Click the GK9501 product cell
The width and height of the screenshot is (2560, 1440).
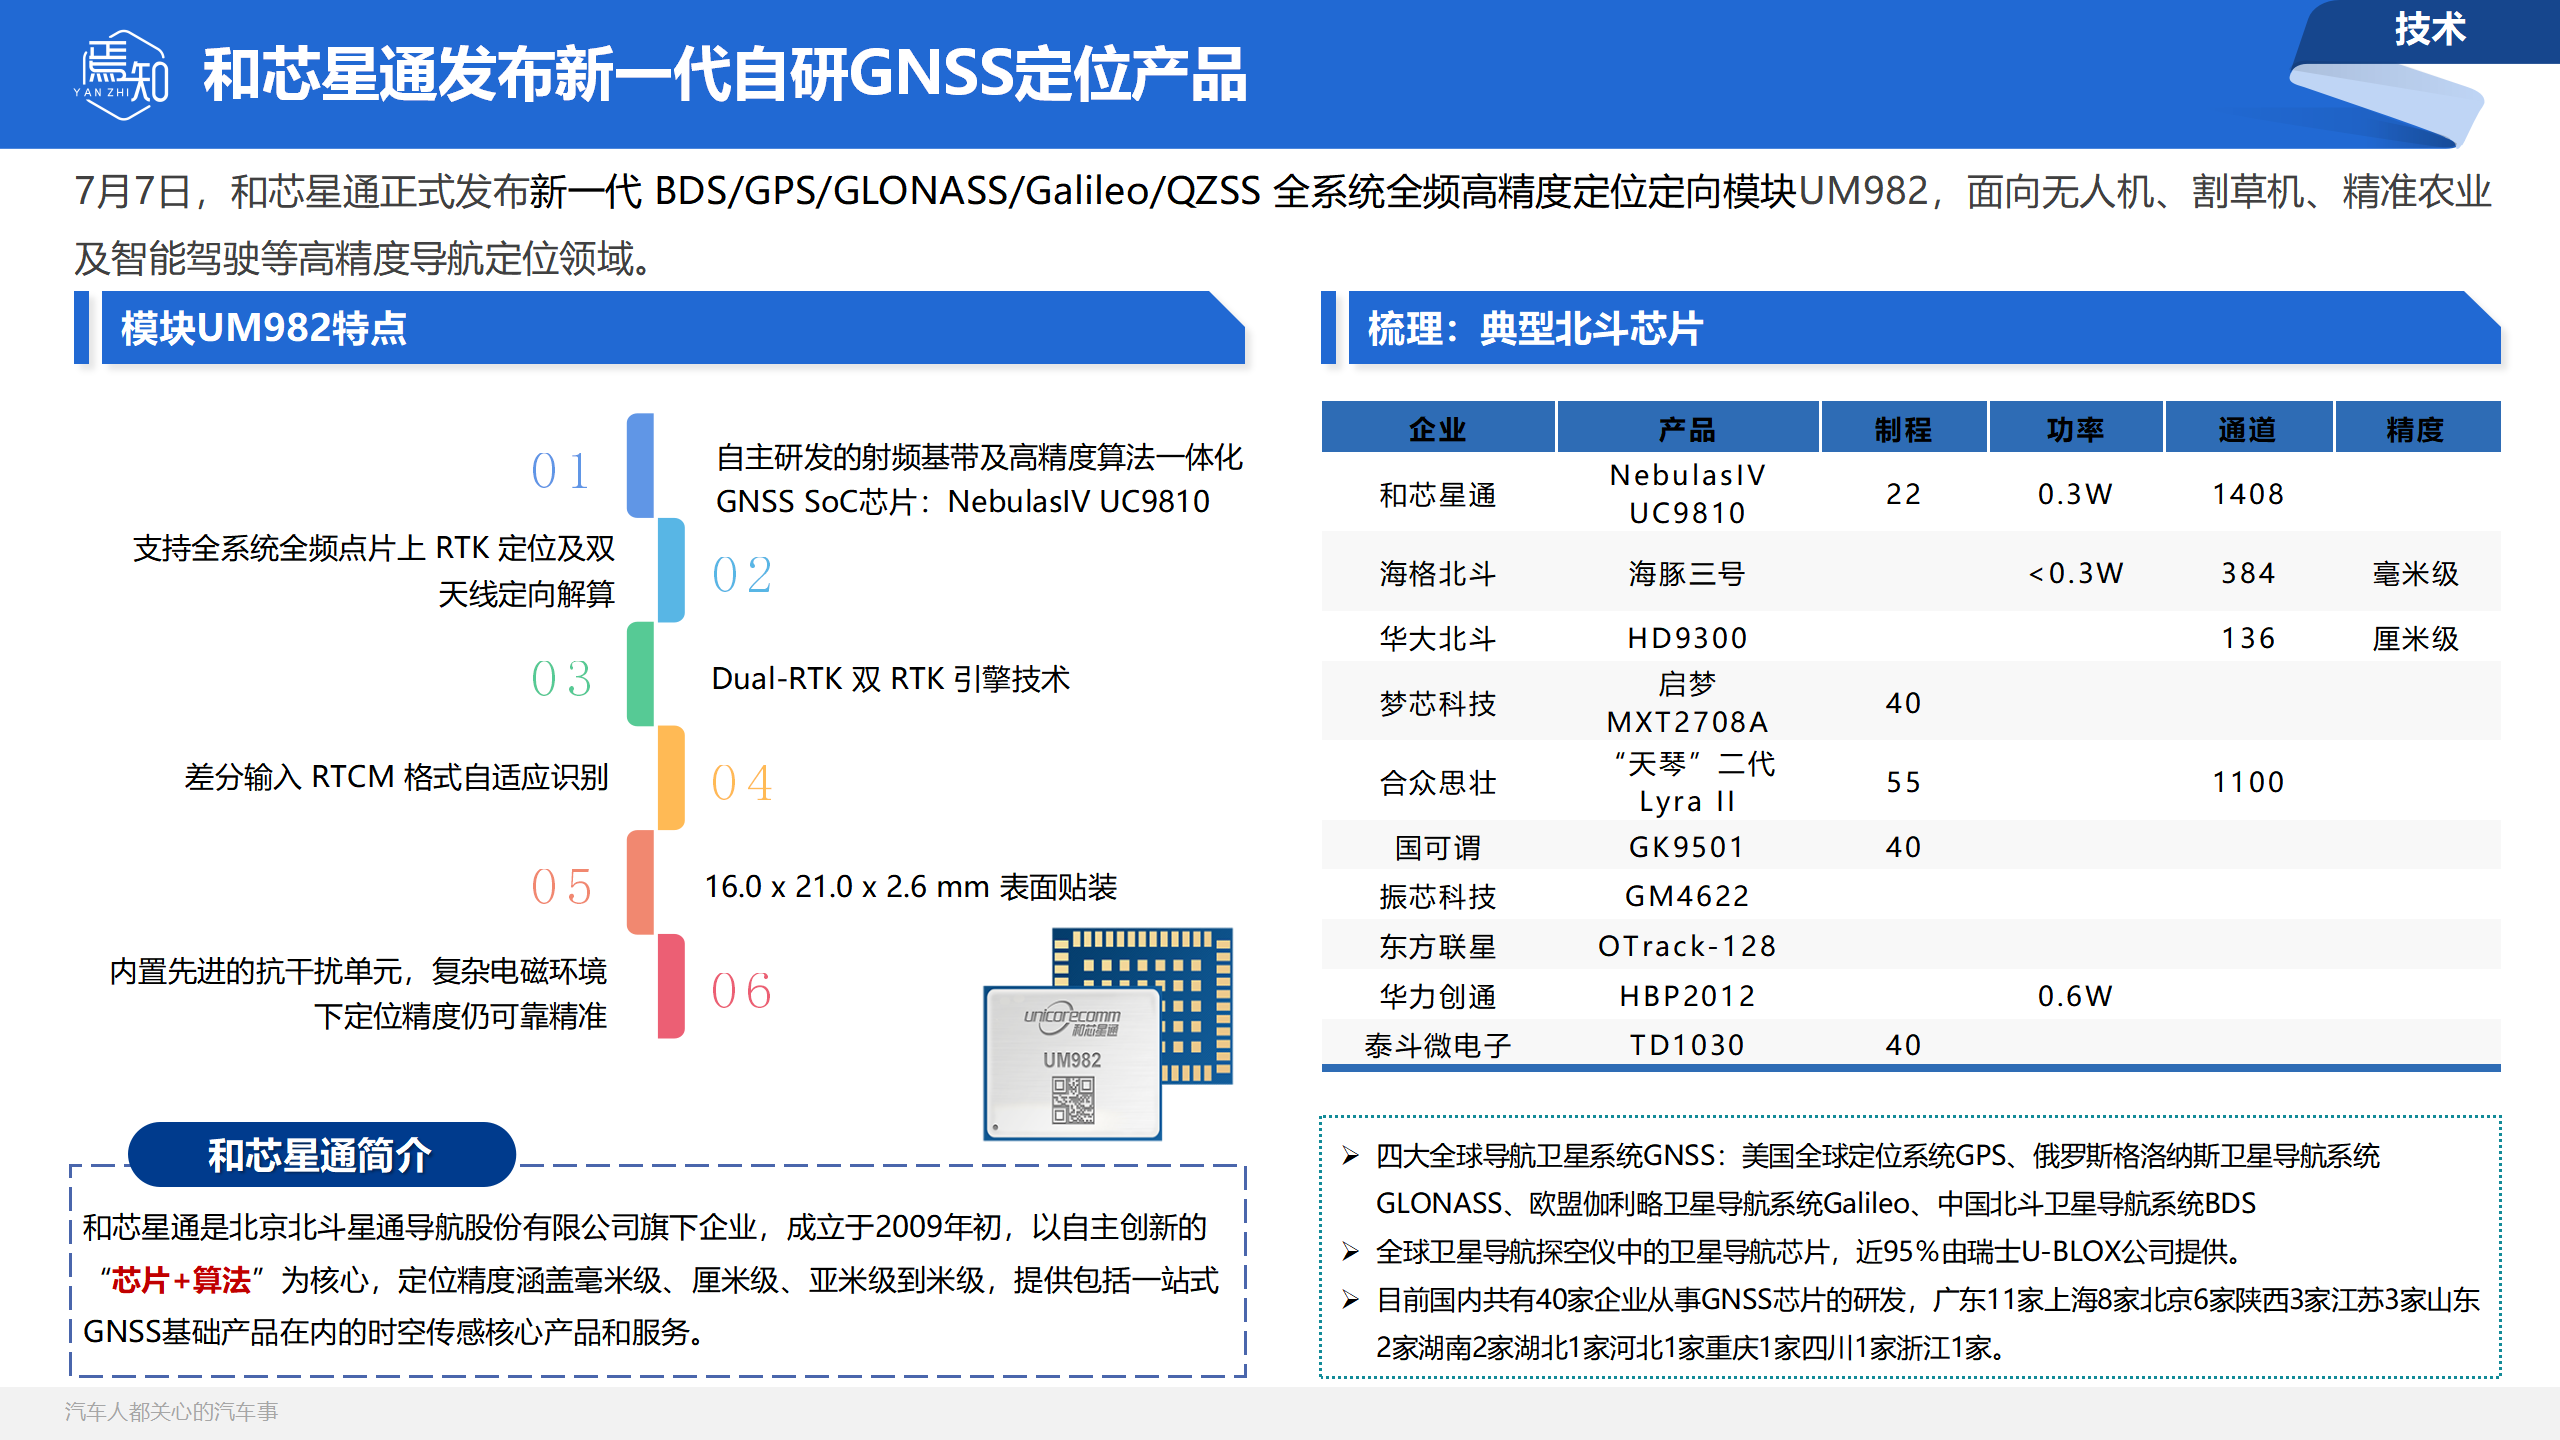tap(1687, 848)
